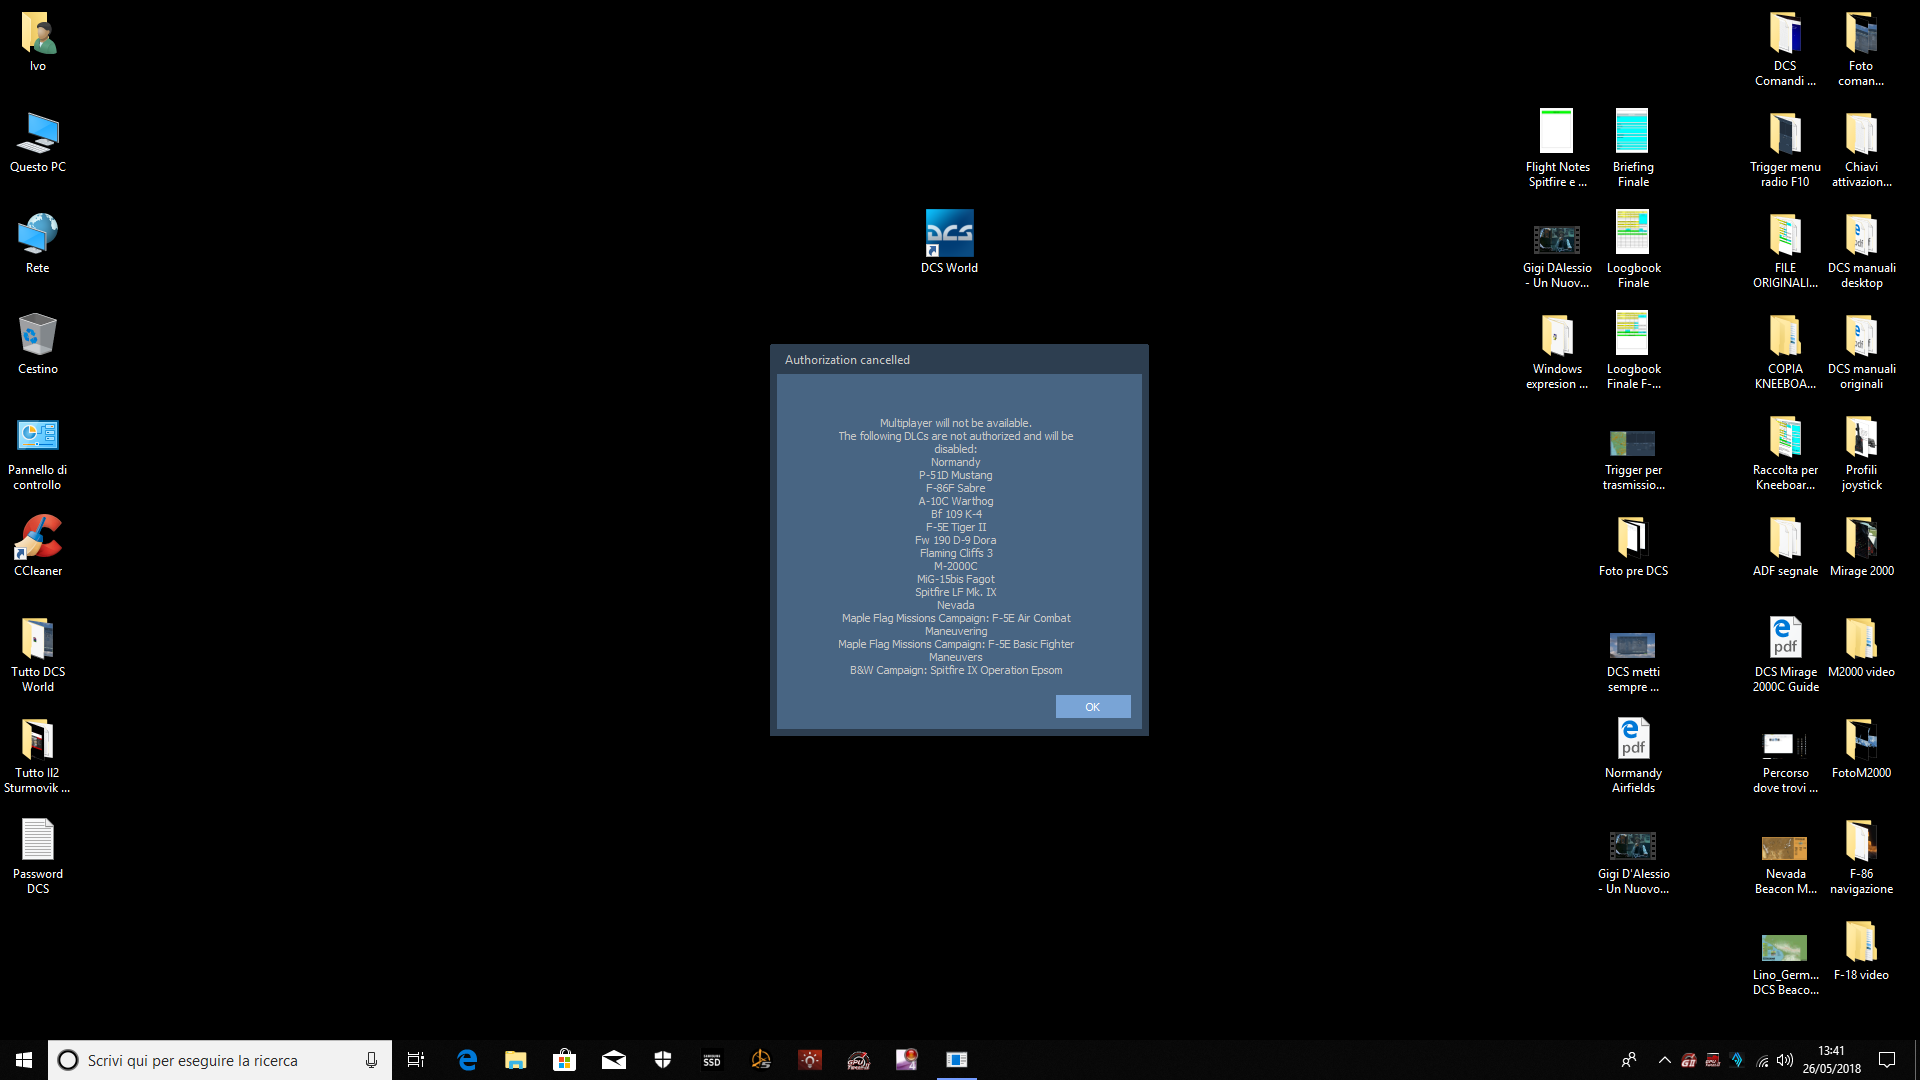
Task: Select the DCS World desktop shortcut
Action: click(949, 241)
